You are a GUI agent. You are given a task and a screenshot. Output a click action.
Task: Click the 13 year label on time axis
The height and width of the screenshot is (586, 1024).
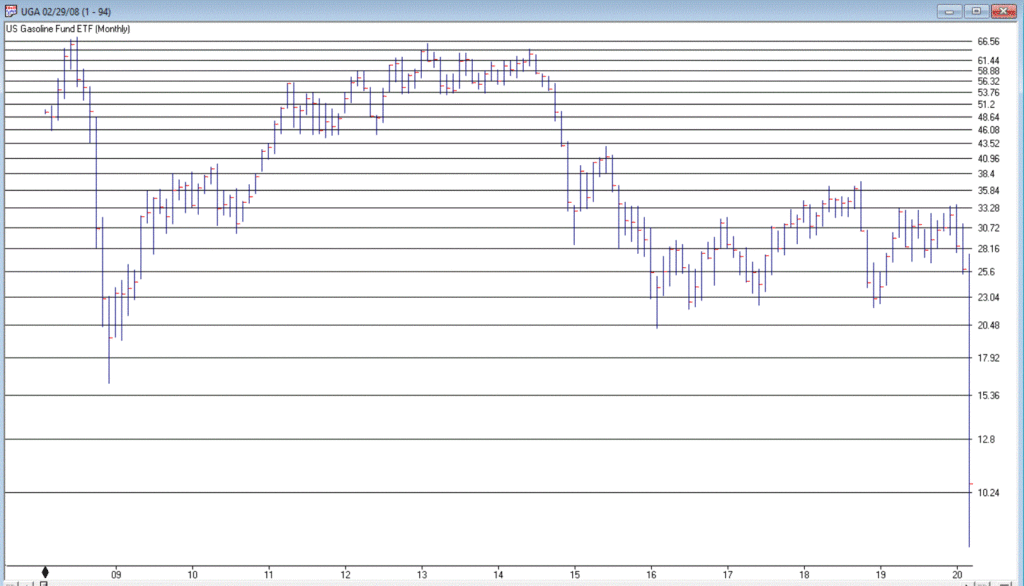(x=422, y=575)
